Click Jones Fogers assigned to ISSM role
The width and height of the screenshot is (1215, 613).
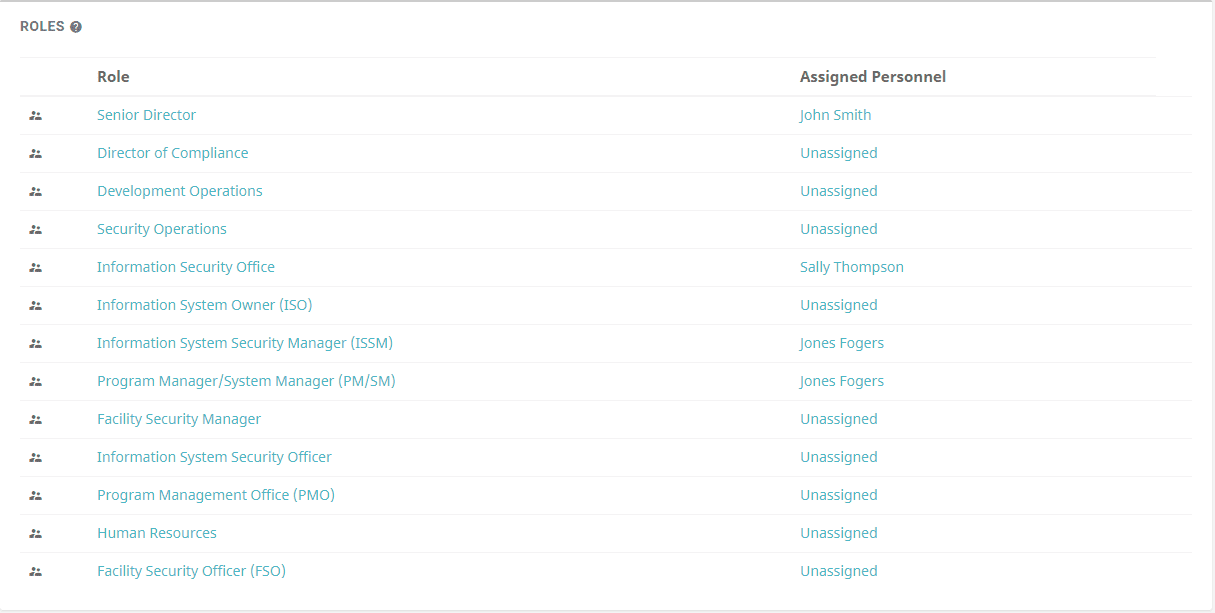click(842, 343)
